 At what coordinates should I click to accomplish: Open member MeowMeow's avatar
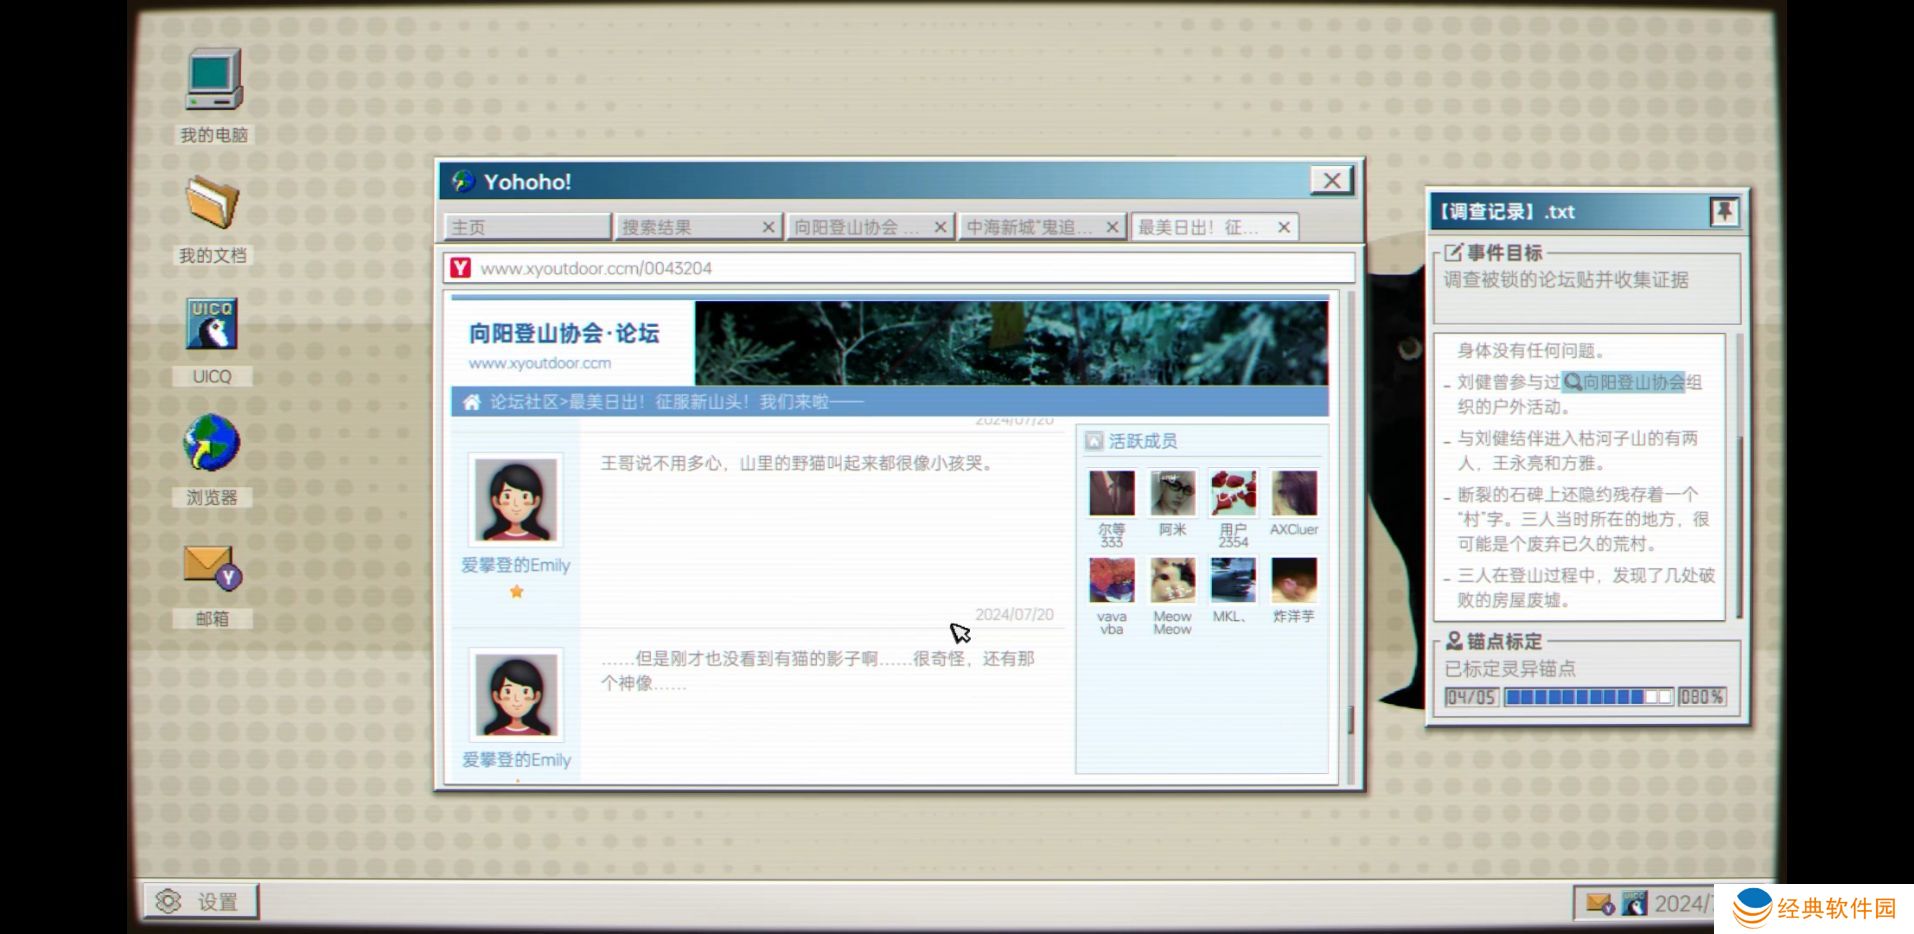(x=1172, y=580)
